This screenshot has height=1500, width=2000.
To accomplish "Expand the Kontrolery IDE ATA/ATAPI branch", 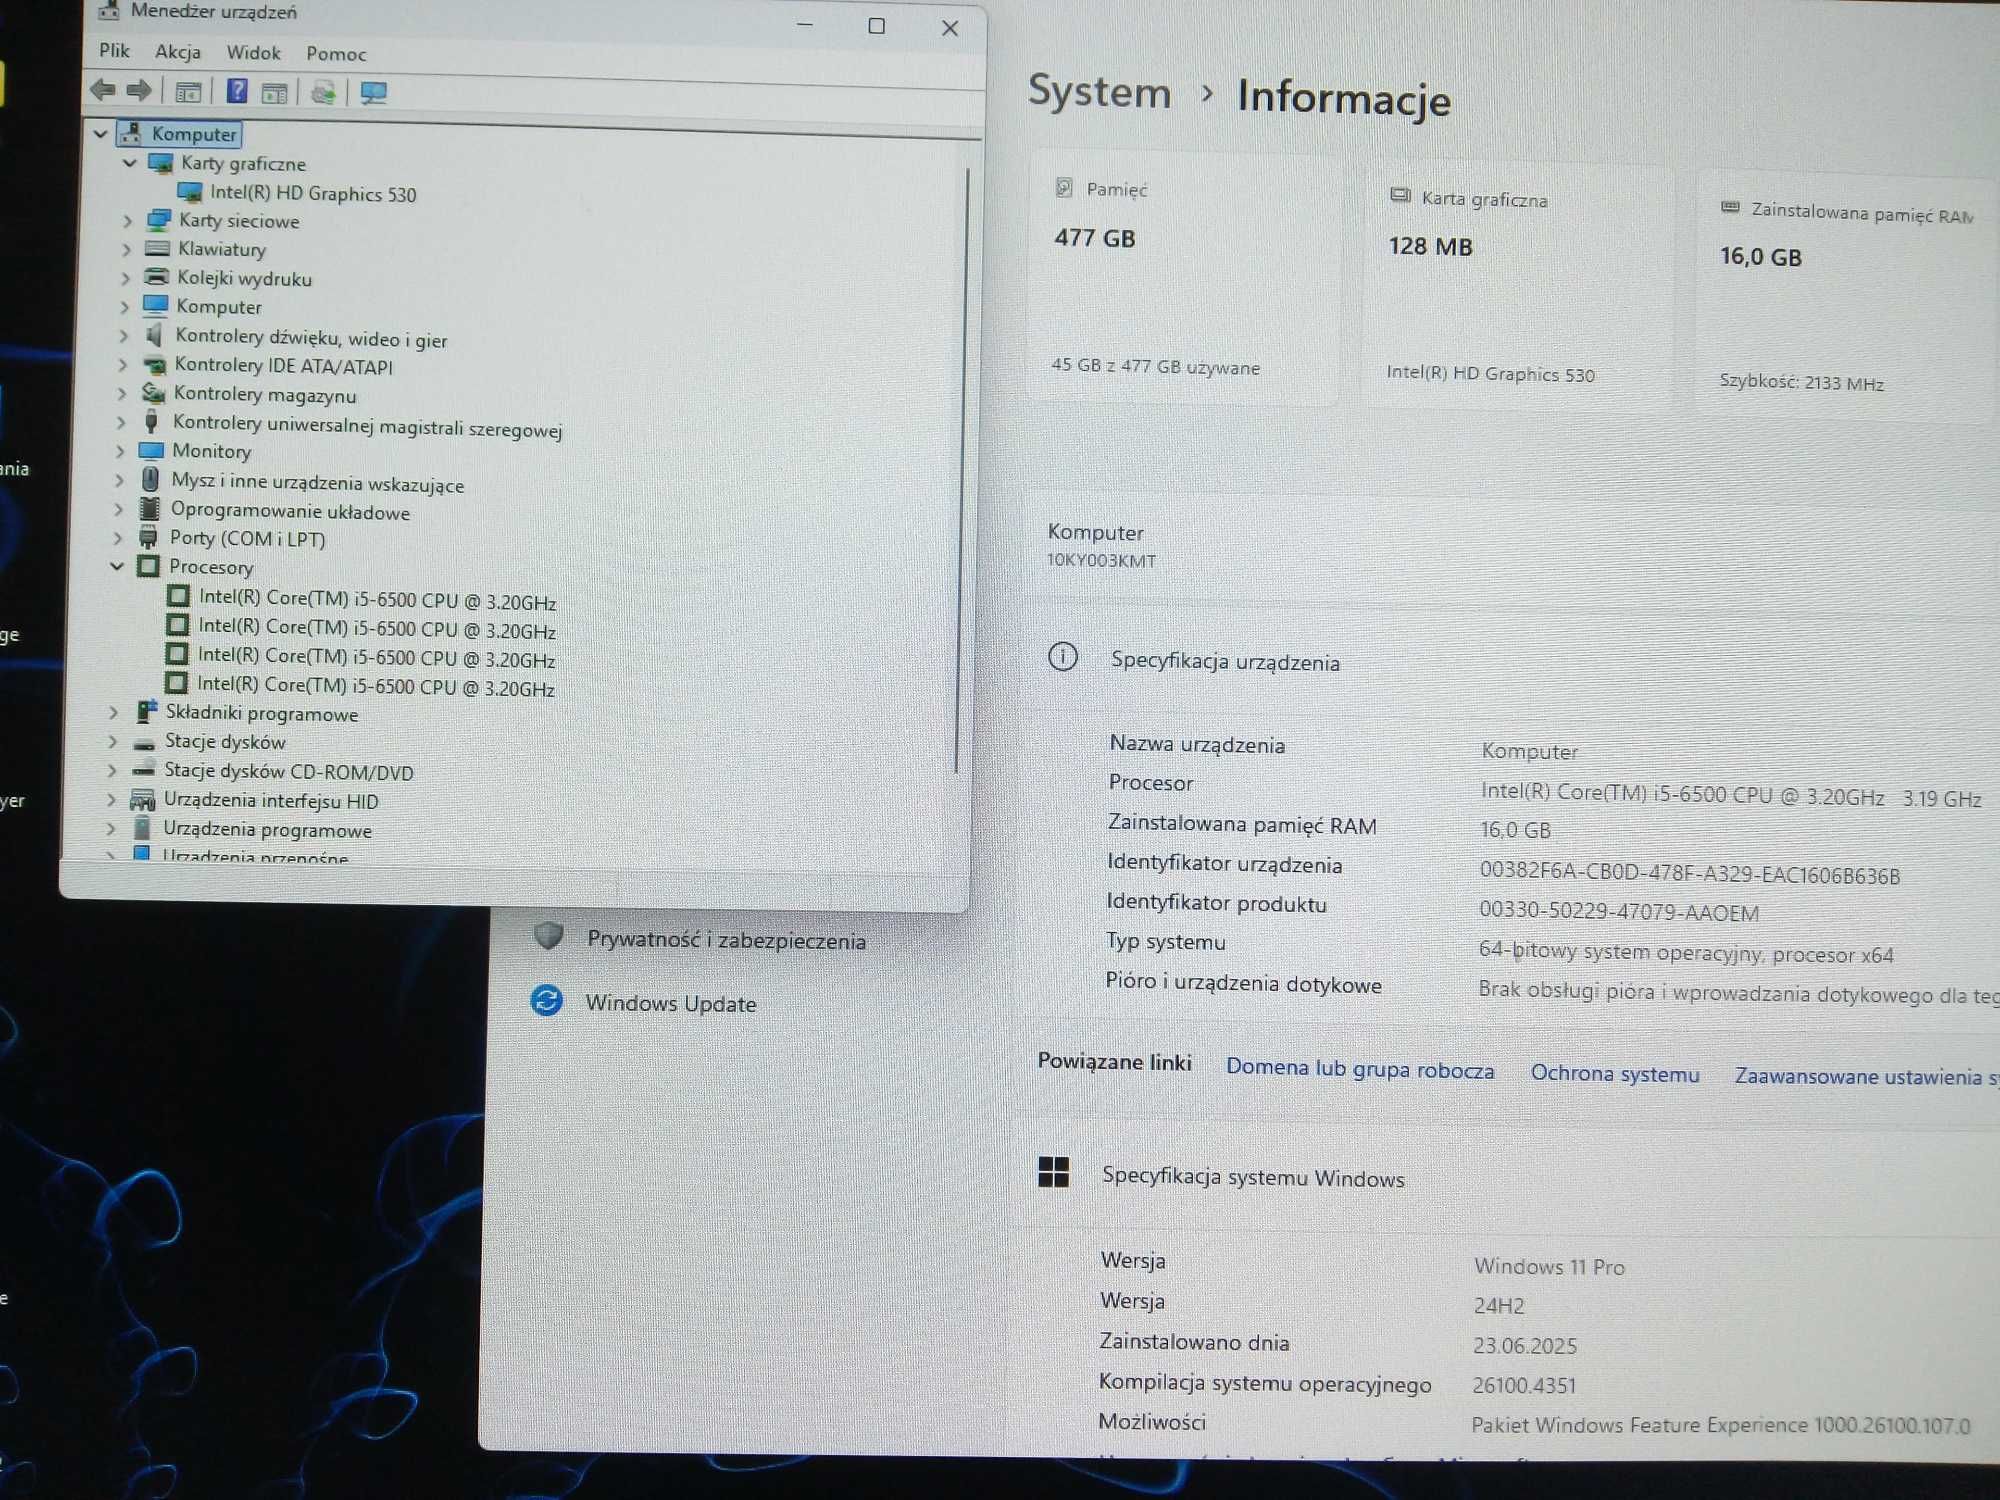I will [x=123, y=365].
